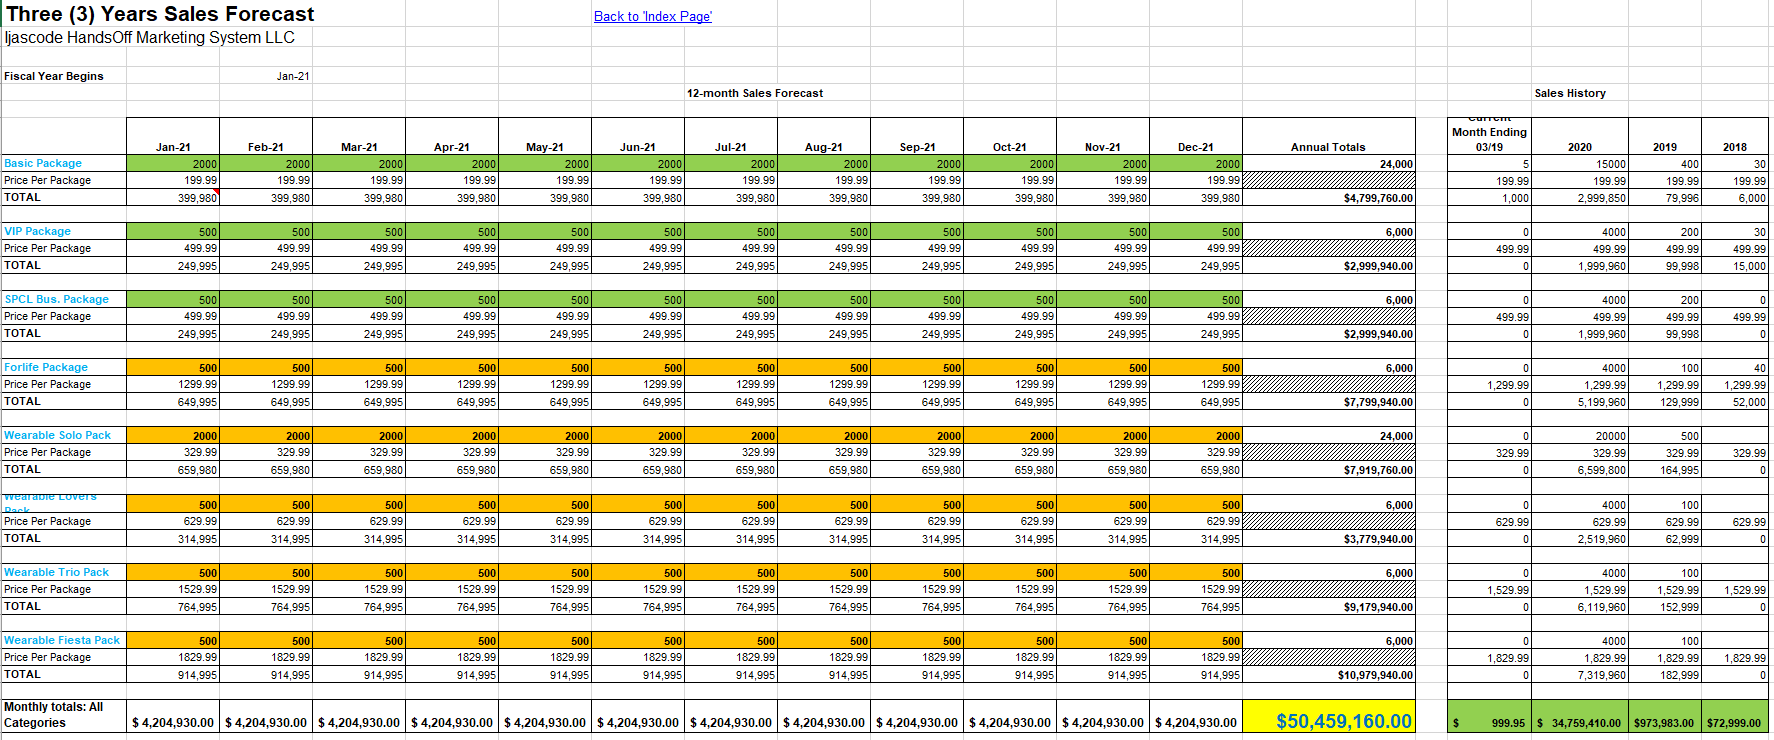Screen dimensions: 1774x740
Task: Open the "Back to 'Index Page'" link
Action: click(652, 17)
